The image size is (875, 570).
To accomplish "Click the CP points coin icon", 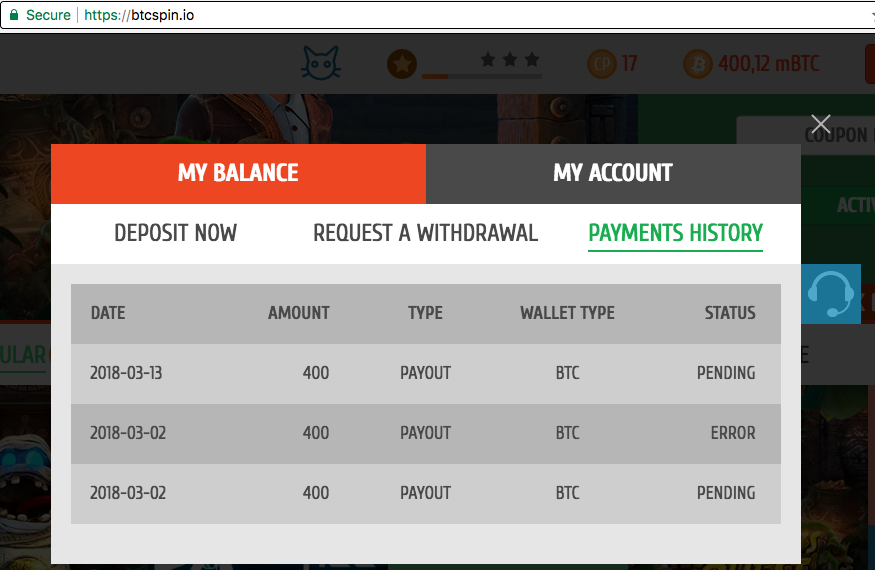I will tap(602, 64).
